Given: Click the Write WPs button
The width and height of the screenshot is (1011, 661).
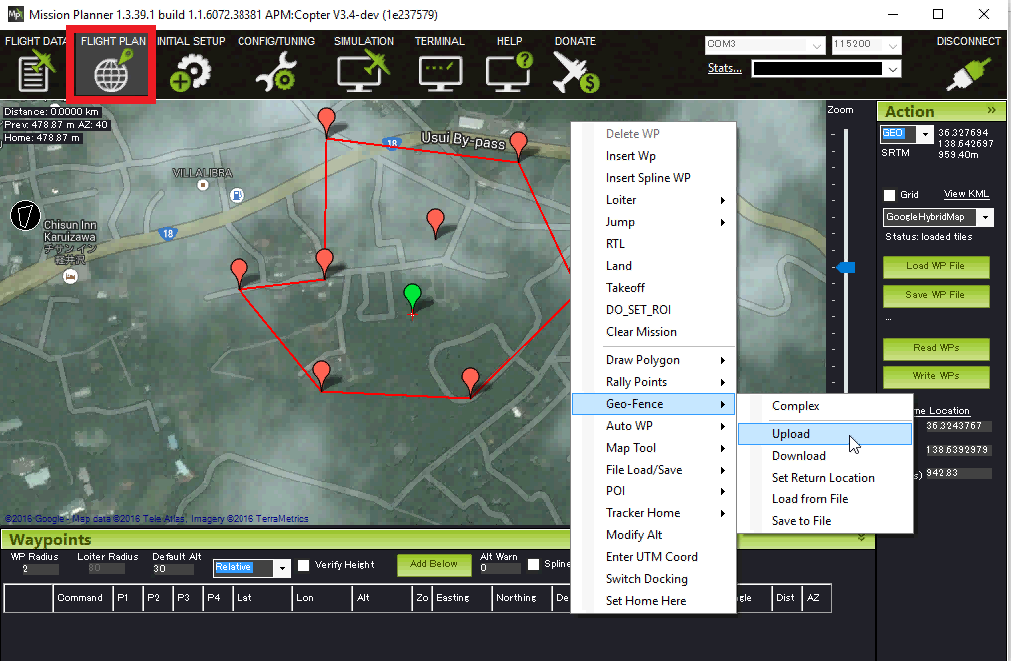Looking at the screenshot, I should point(935,376).
